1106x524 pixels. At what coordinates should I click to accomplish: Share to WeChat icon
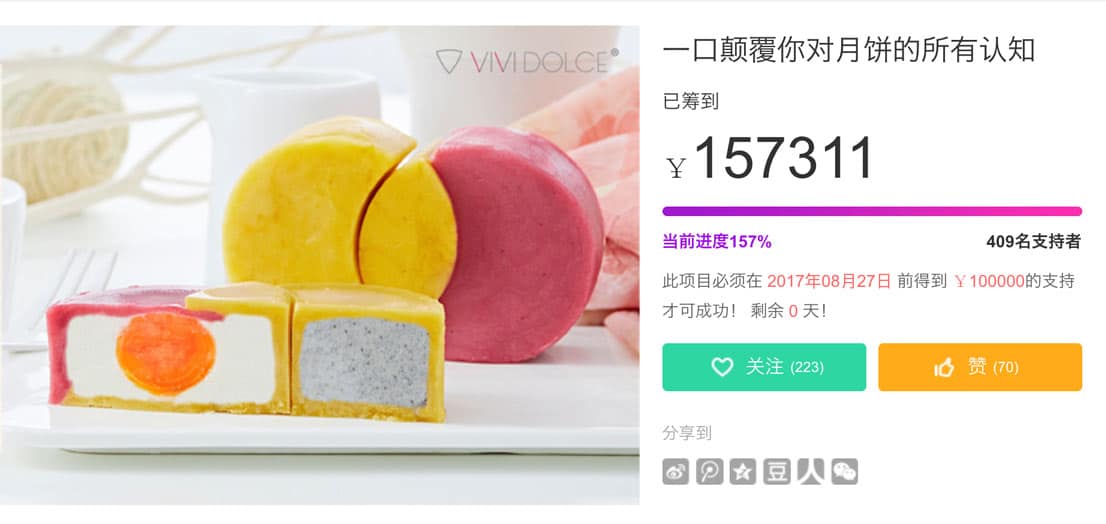844,471
